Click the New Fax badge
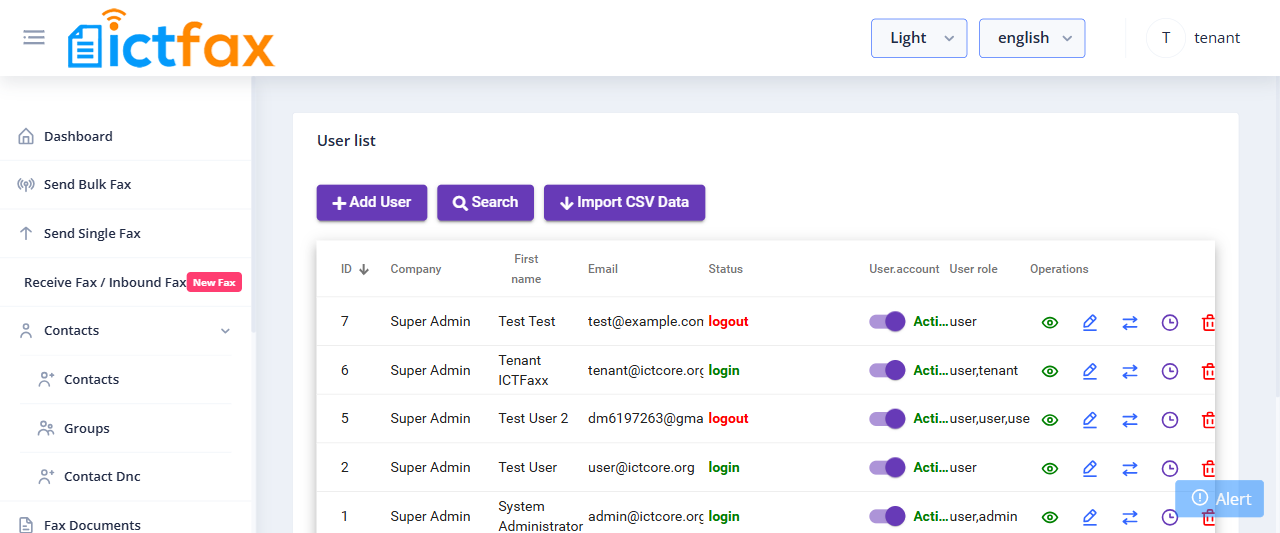1280x533 pixels. click(214, 283)
